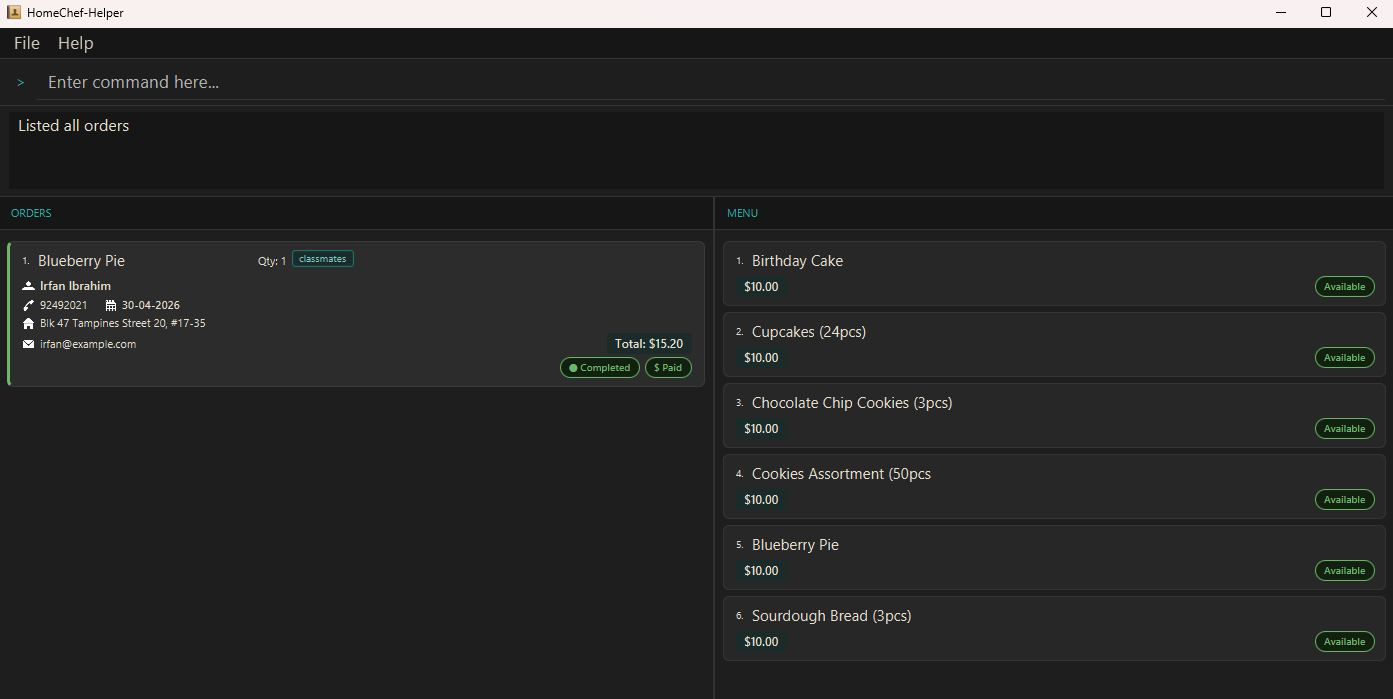Click the classmates tag on the order
This screenshot has height=699, width=1393.
pos(322,258)
